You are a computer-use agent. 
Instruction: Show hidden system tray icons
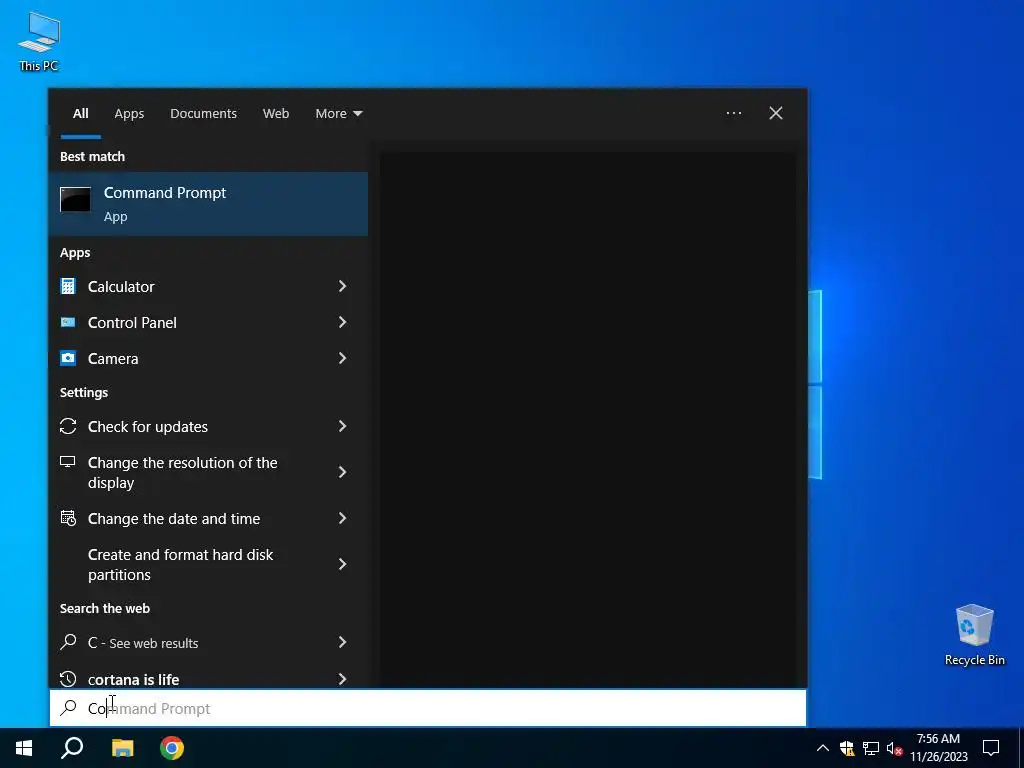click(x=823, y=748)
